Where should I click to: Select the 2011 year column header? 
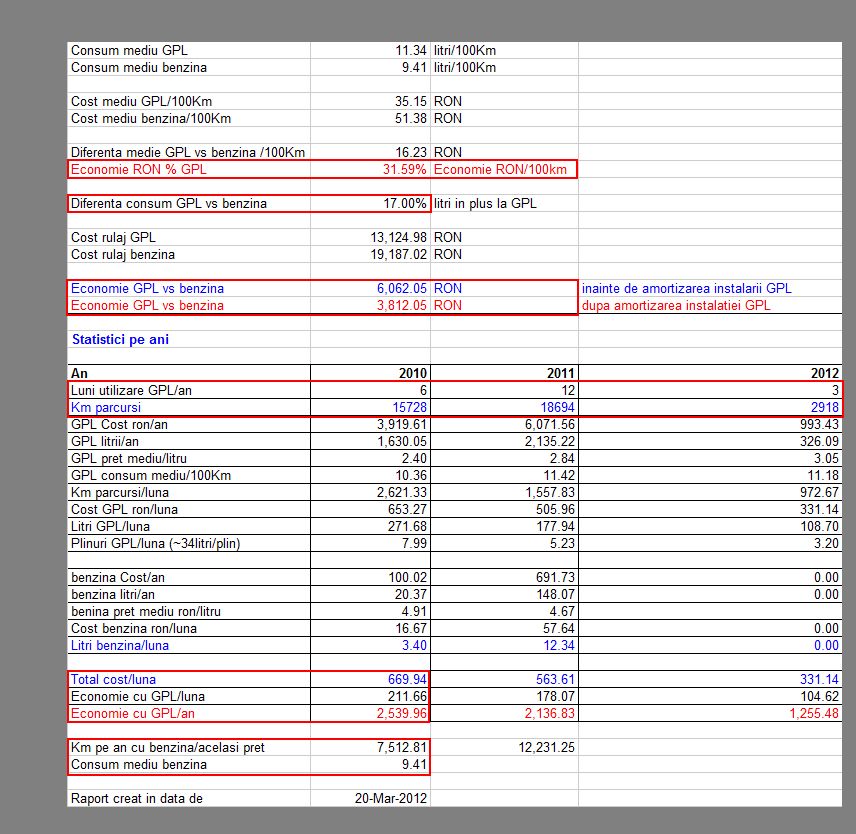[560, 373]
